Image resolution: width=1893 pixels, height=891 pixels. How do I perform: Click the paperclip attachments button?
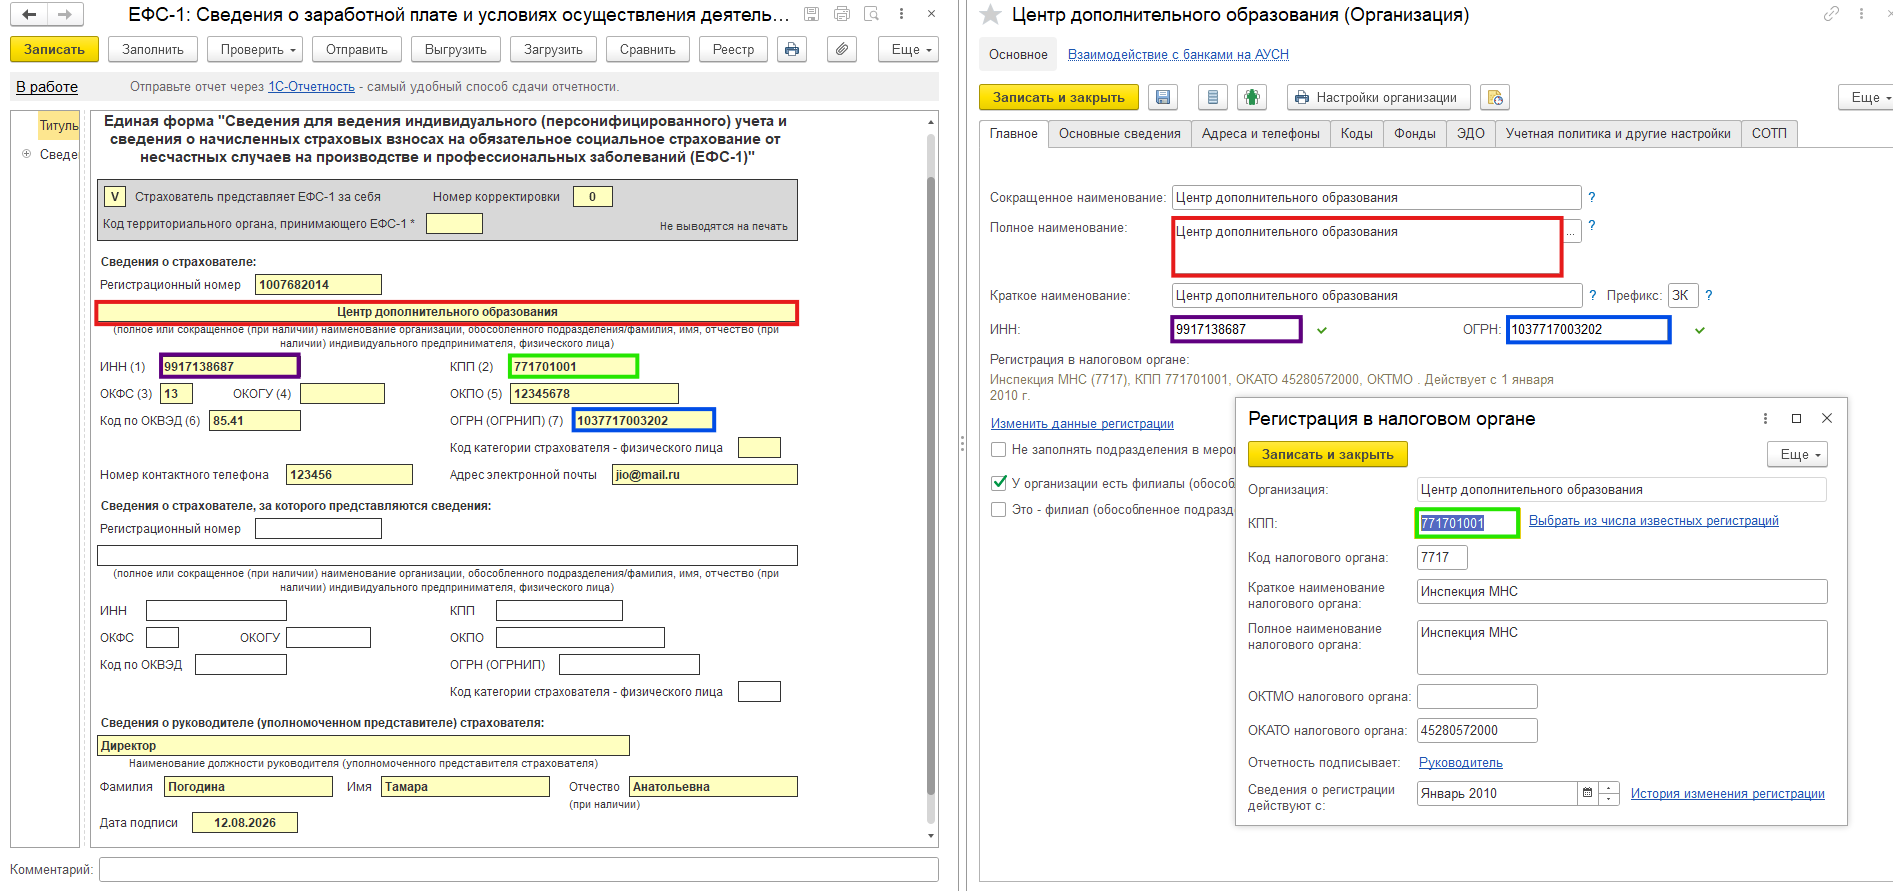tap(842, 49)
